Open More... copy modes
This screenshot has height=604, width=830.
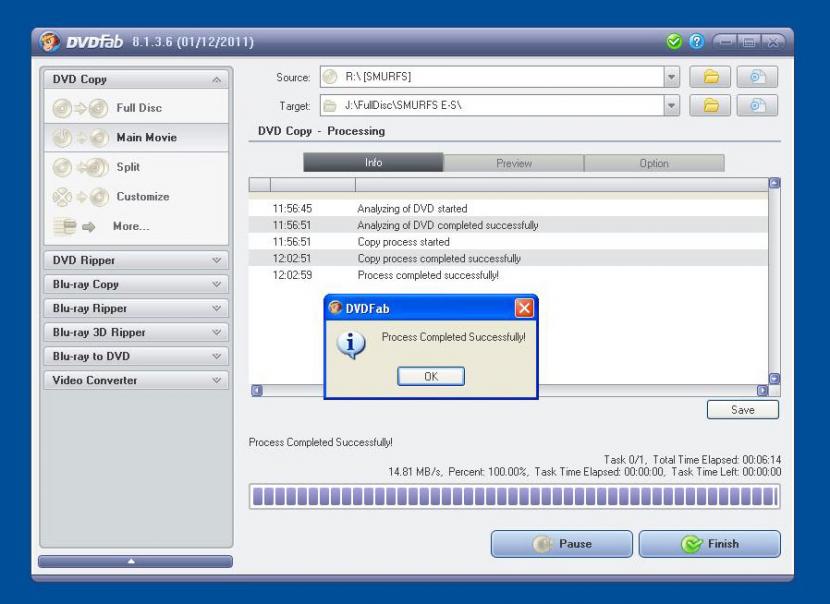pos(131,227)
